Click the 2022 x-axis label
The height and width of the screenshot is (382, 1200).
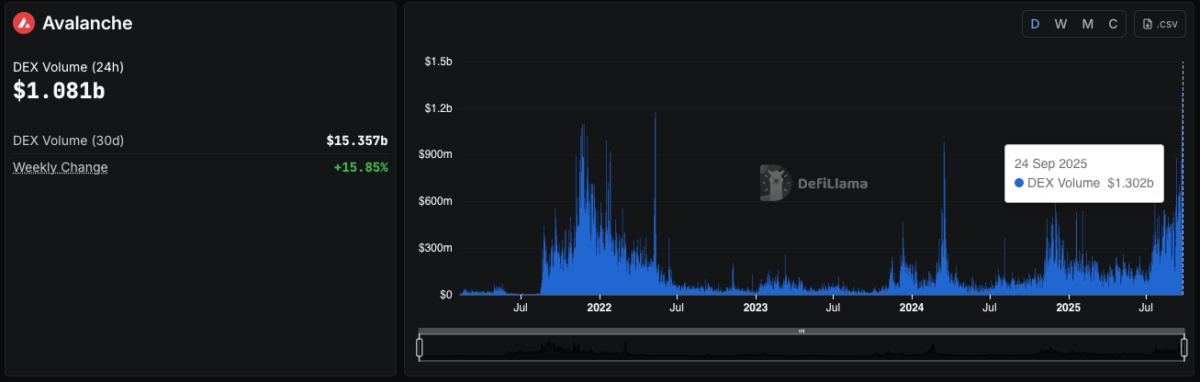pos(599,309)
